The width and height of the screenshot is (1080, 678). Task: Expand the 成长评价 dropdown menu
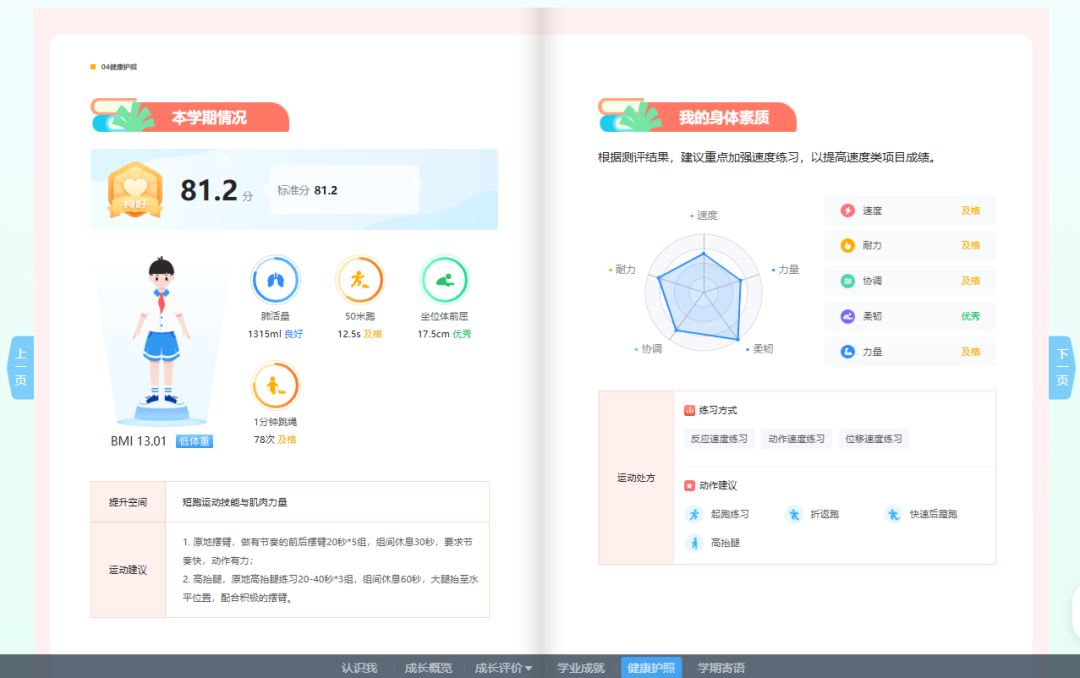503,666
